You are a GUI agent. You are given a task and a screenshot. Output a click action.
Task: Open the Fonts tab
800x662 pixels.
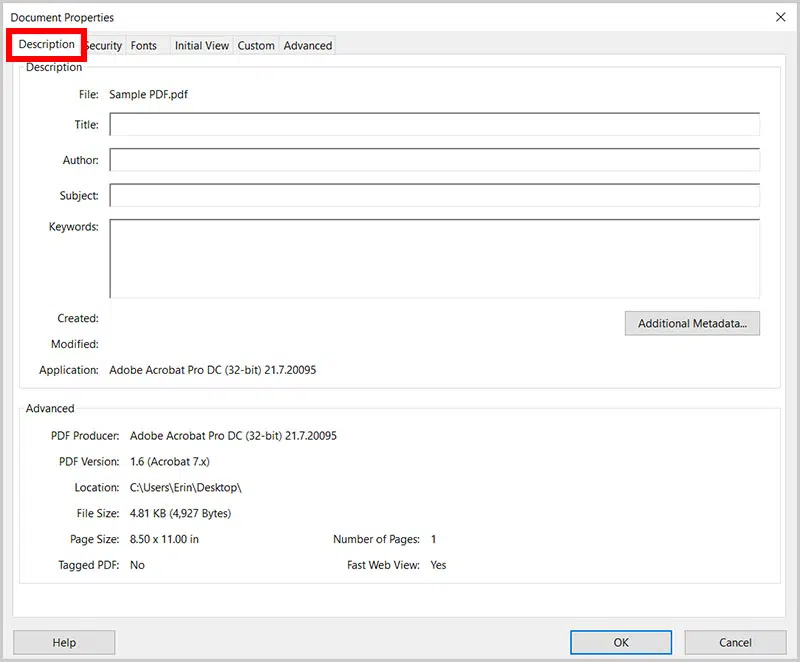(144, 45)
